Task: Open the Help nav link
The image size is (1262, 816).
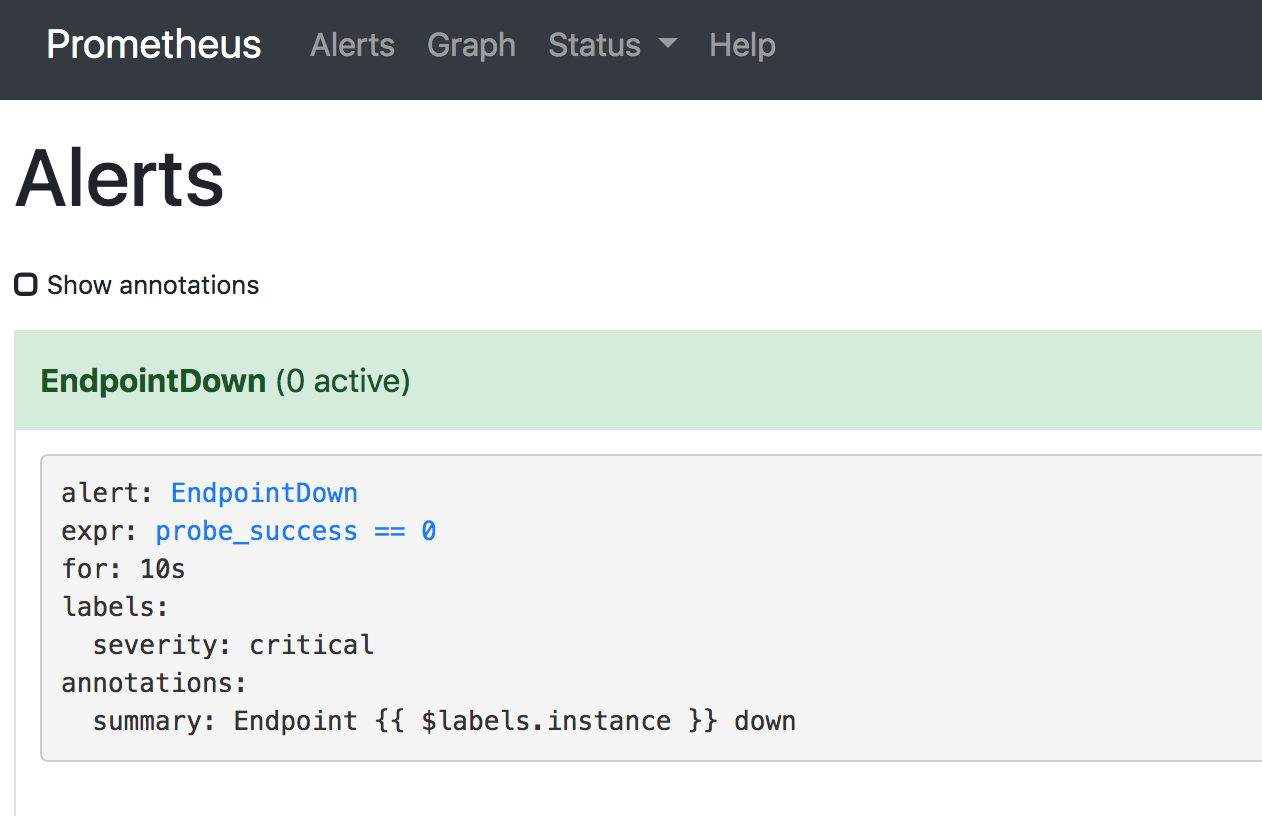Action: [742, 45]
